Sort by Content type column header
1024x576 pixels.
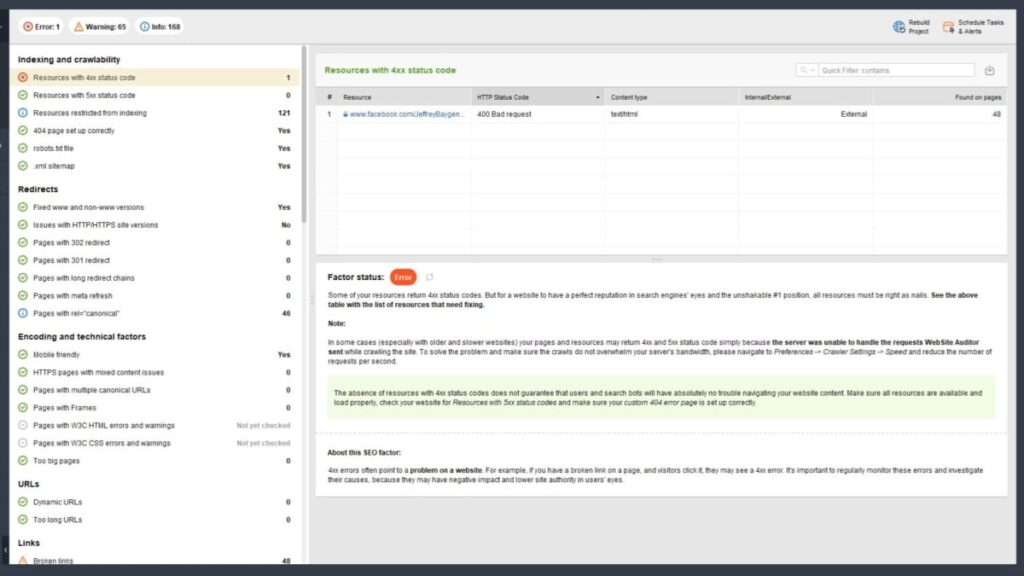(671, 97)
